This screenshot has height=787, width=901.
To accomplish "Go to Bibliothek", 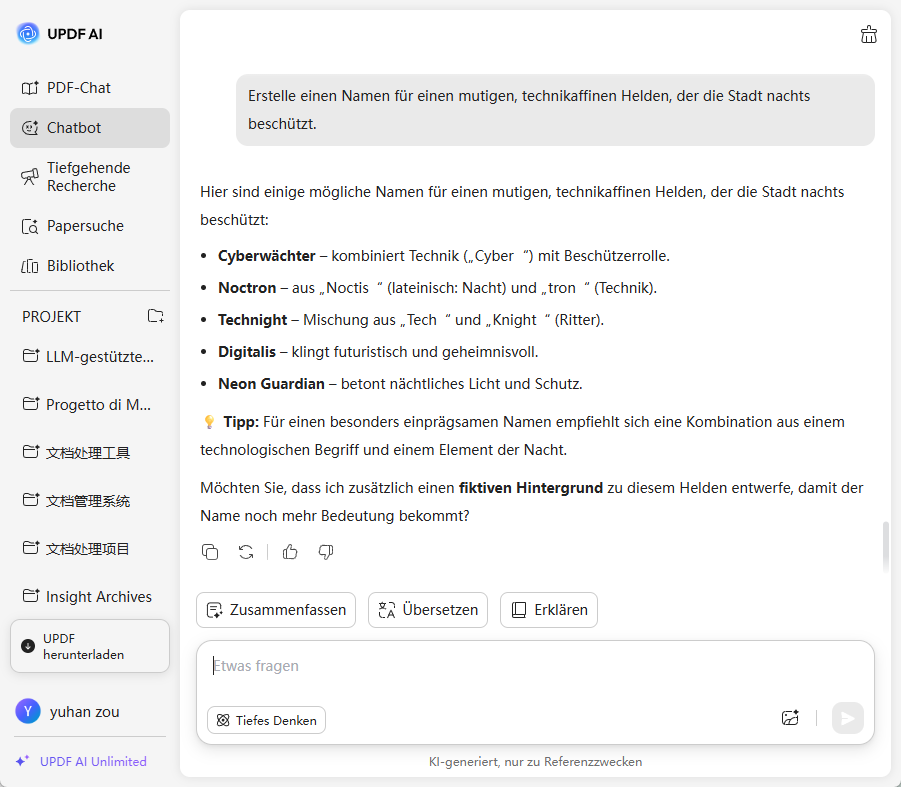I will pyautogui.click(x=80, y=266).
